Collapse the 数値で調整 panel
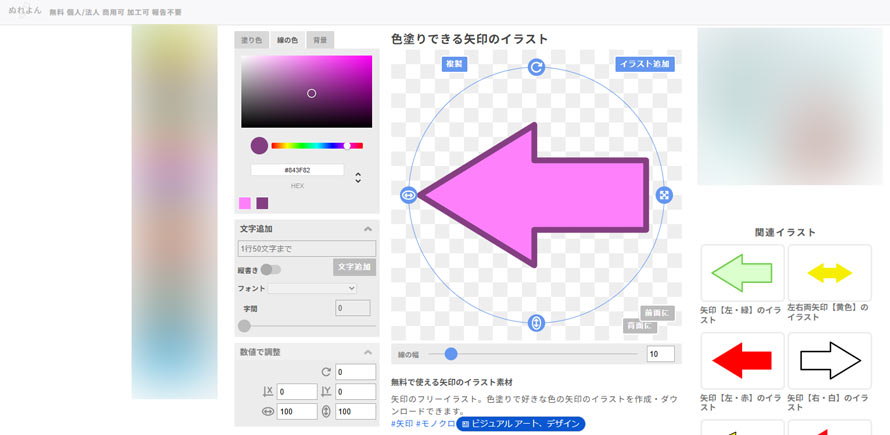This screenshot has width=890, height=435. pyautogui.click(x=368, y=352)
